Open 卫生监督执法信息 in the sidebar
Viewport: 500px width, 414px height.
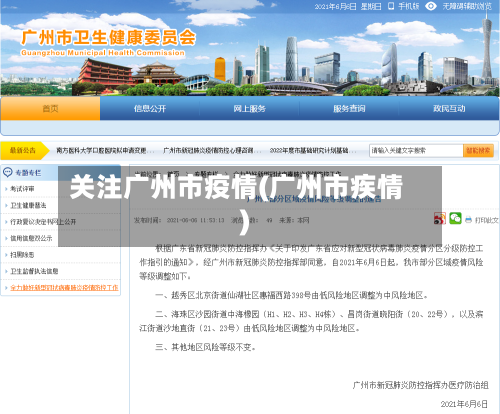click(34, 271)
